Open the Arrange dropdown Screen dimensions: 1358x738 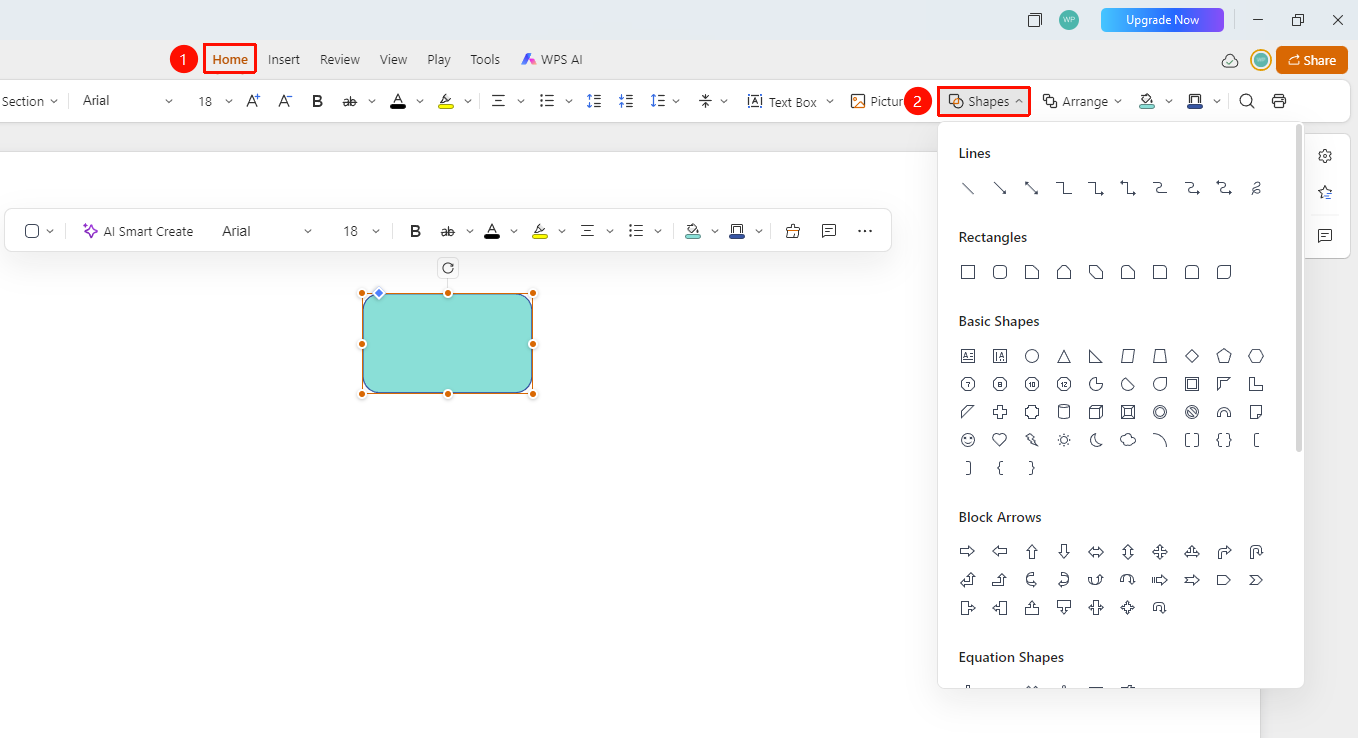point(1082,101)
